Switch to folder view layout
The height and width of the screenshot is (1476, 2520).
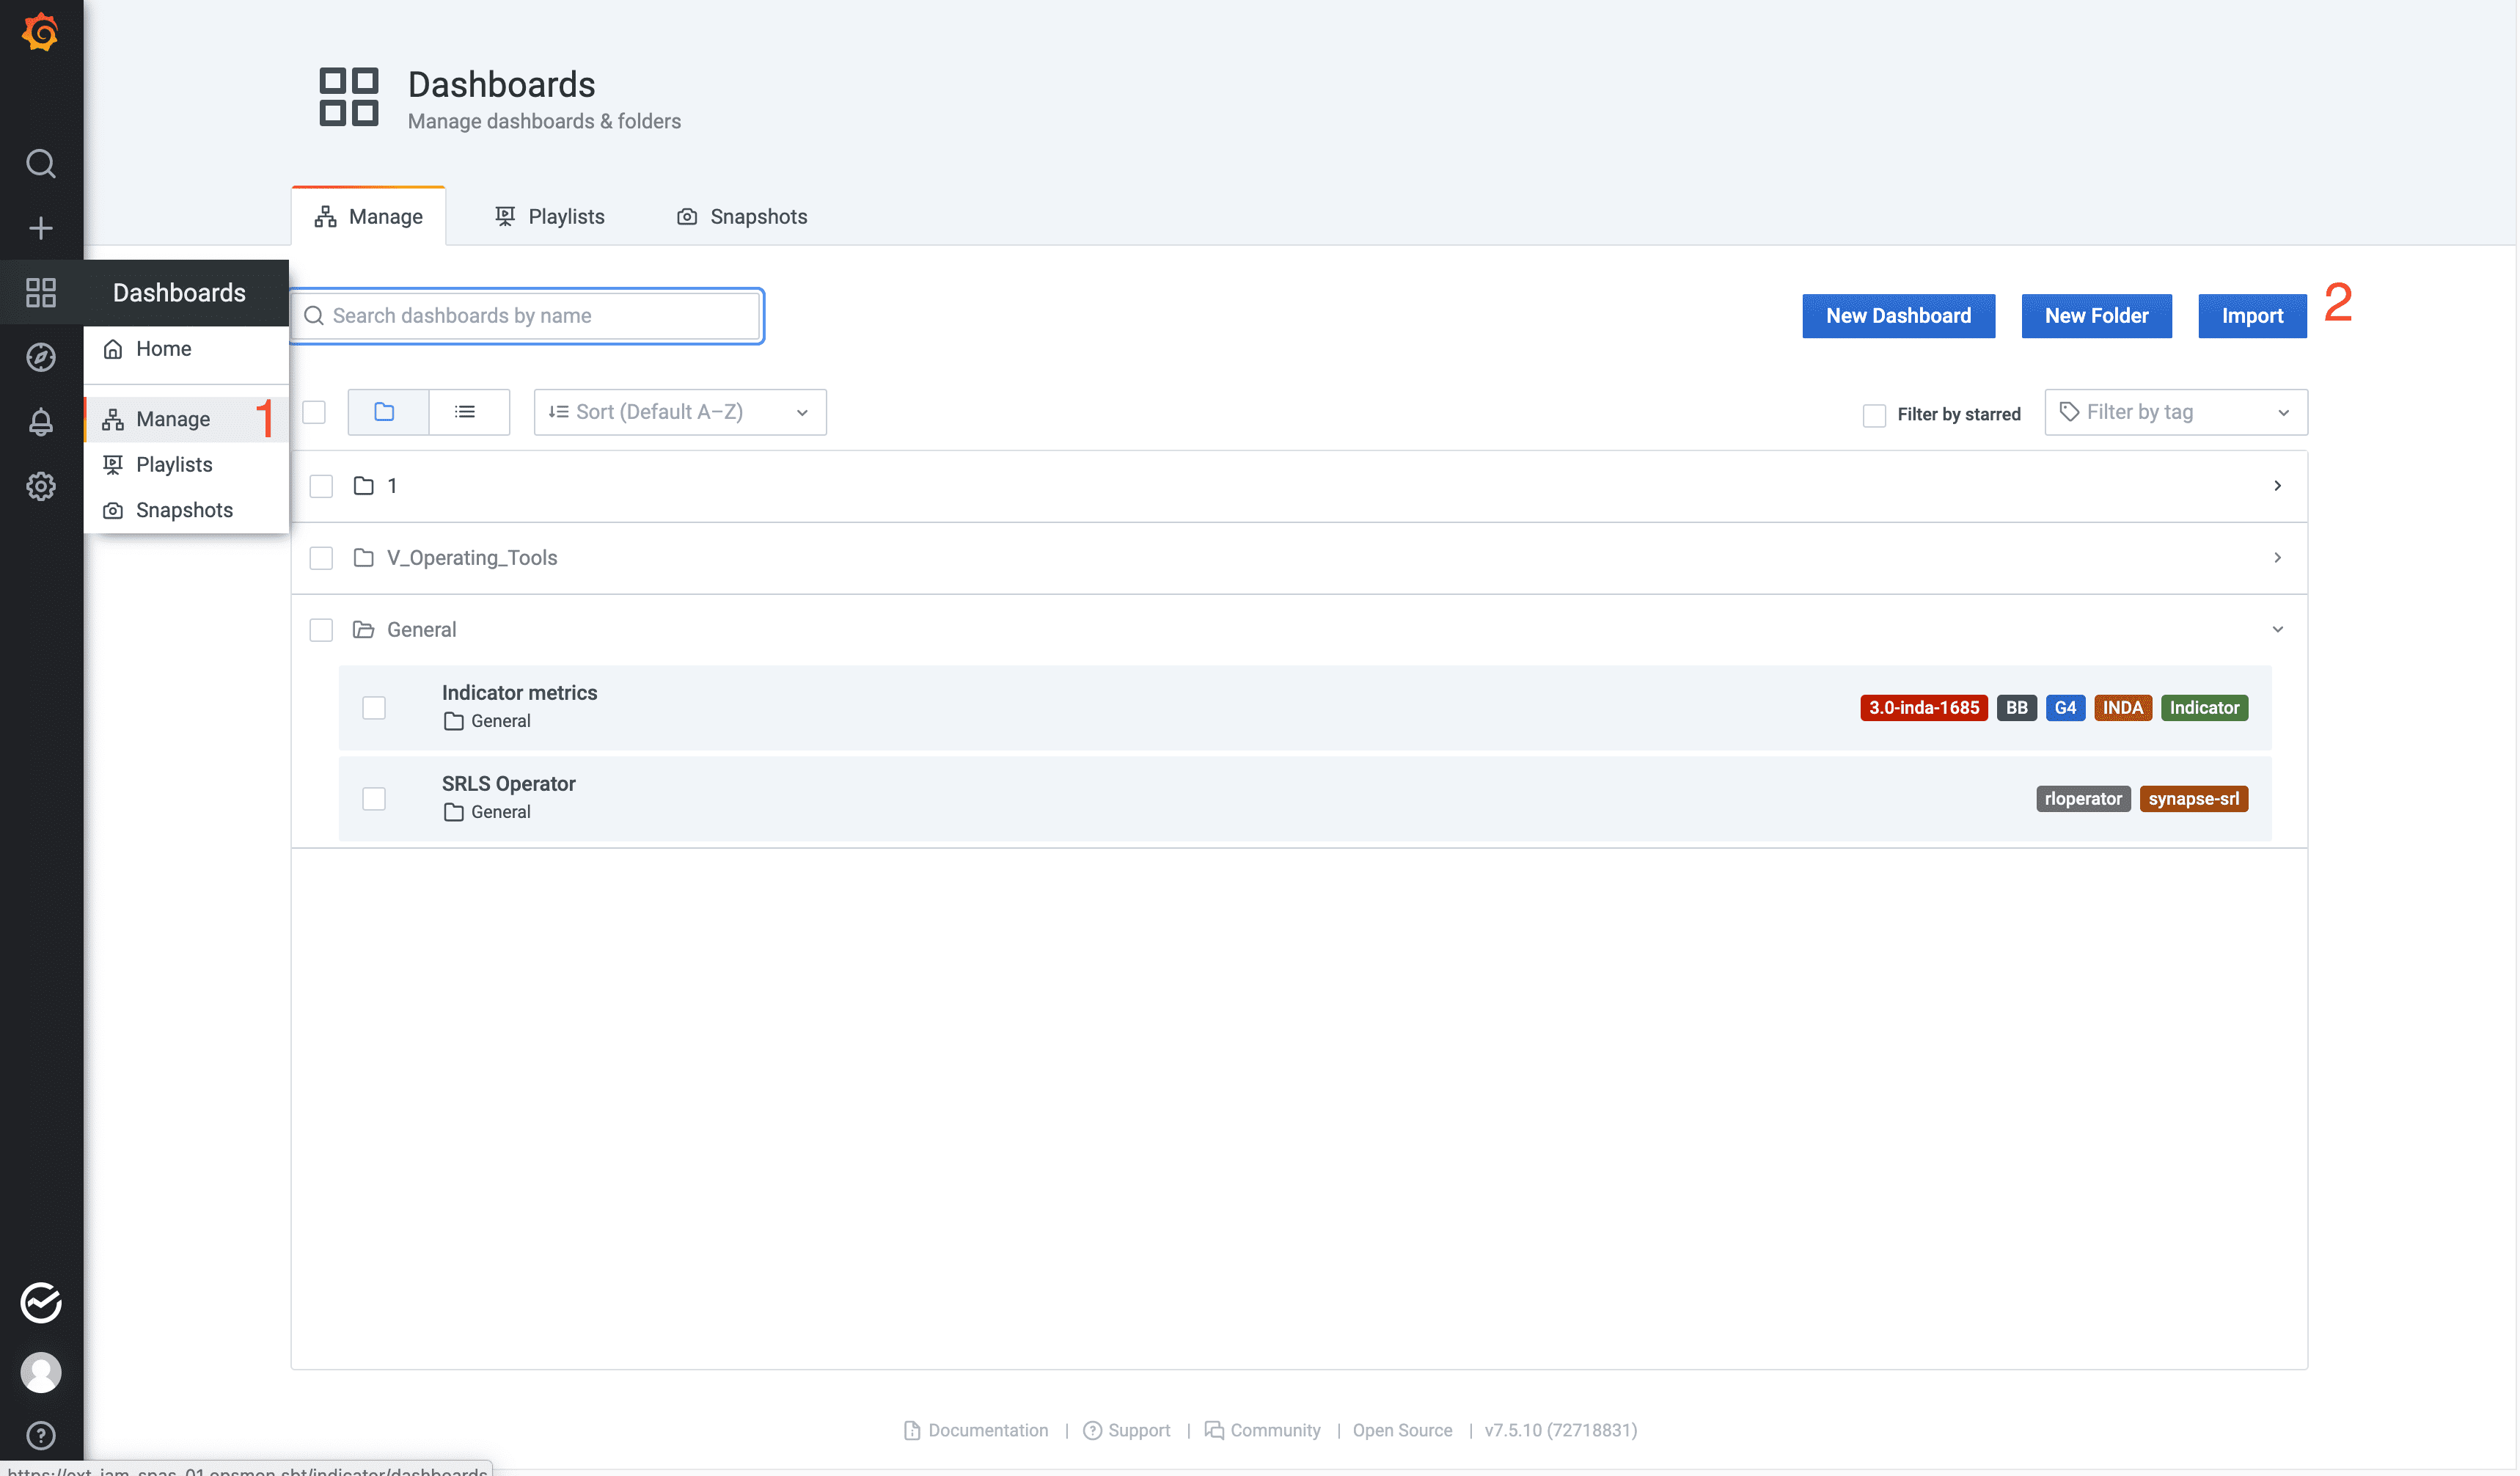pos(386,412)
